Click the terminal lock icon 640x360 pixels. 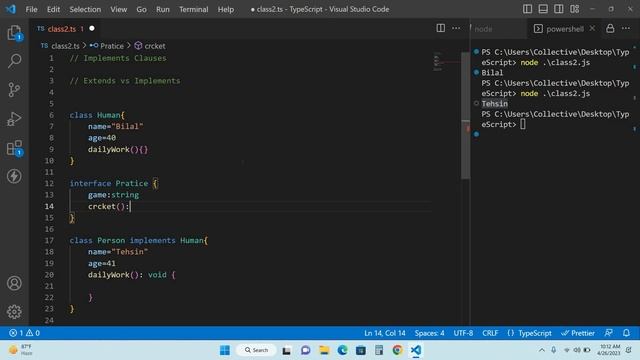coord(610,28)
